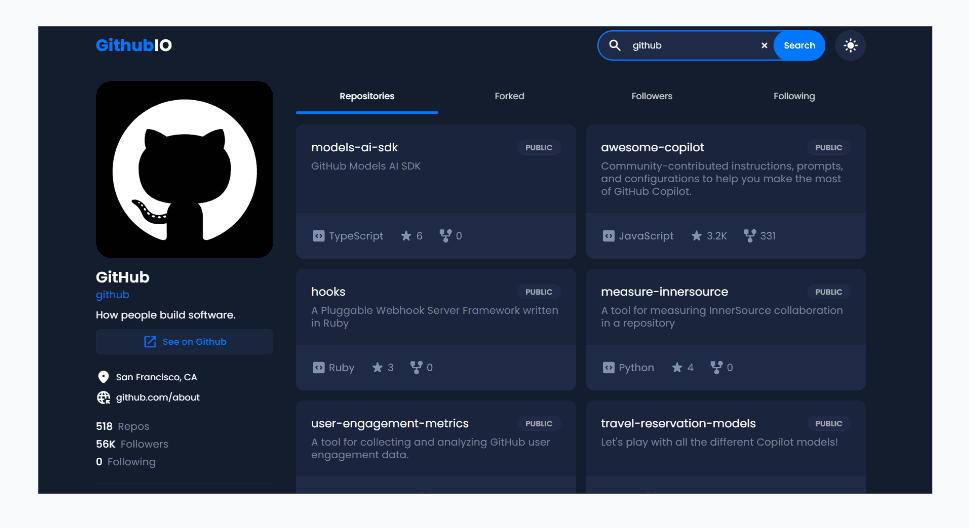Click the location pin icon
This screenshot has height=528, width=969.
[x=103, y=377]
